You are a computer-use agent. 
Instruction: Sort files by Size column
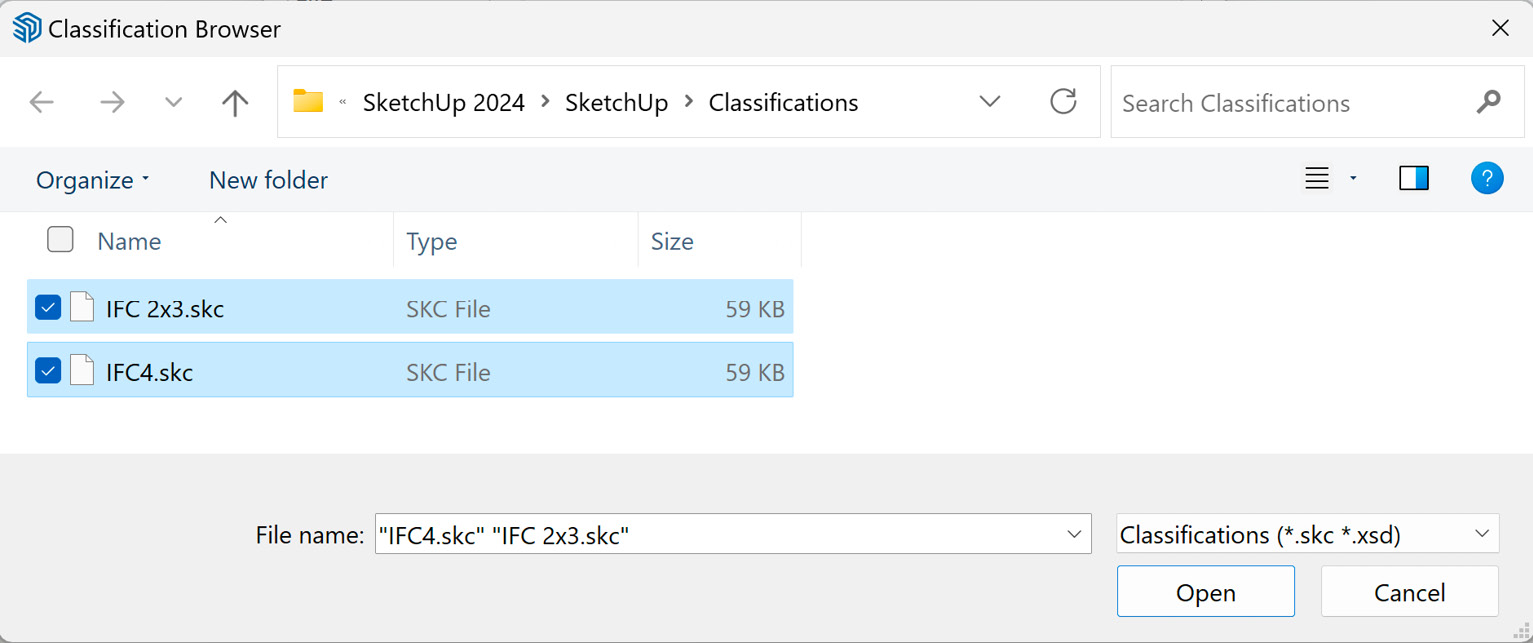pyautogui.click(x=672, y=241)
